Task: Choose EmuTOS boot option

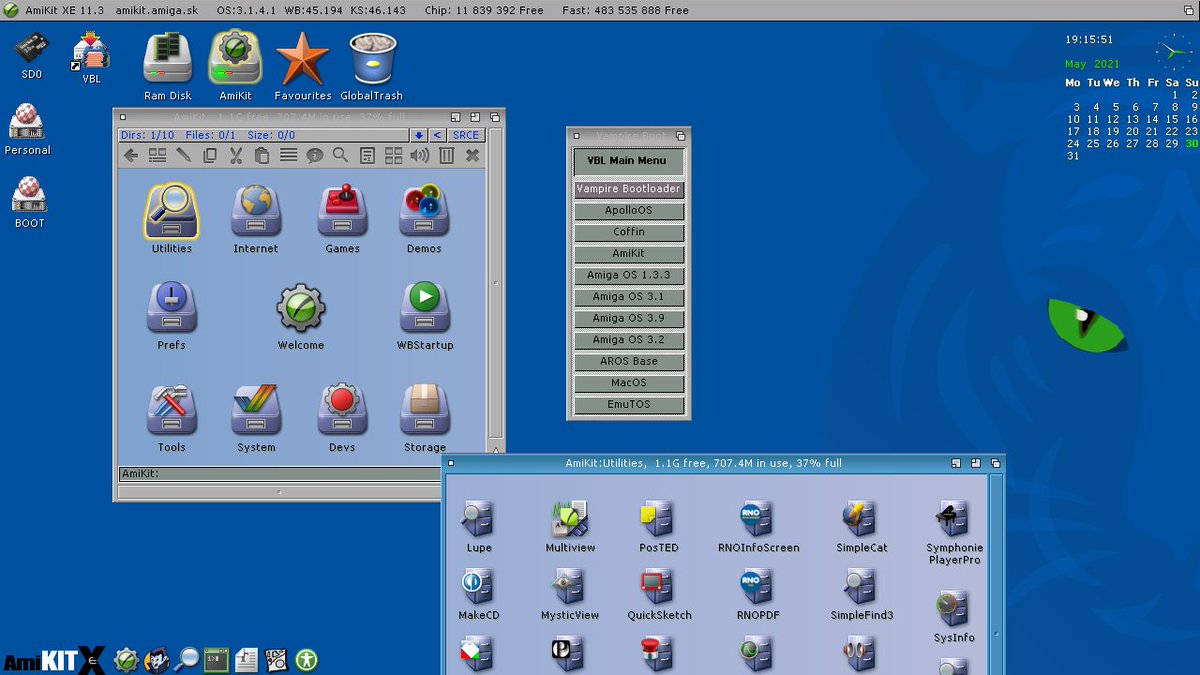Action: (629, 405)
